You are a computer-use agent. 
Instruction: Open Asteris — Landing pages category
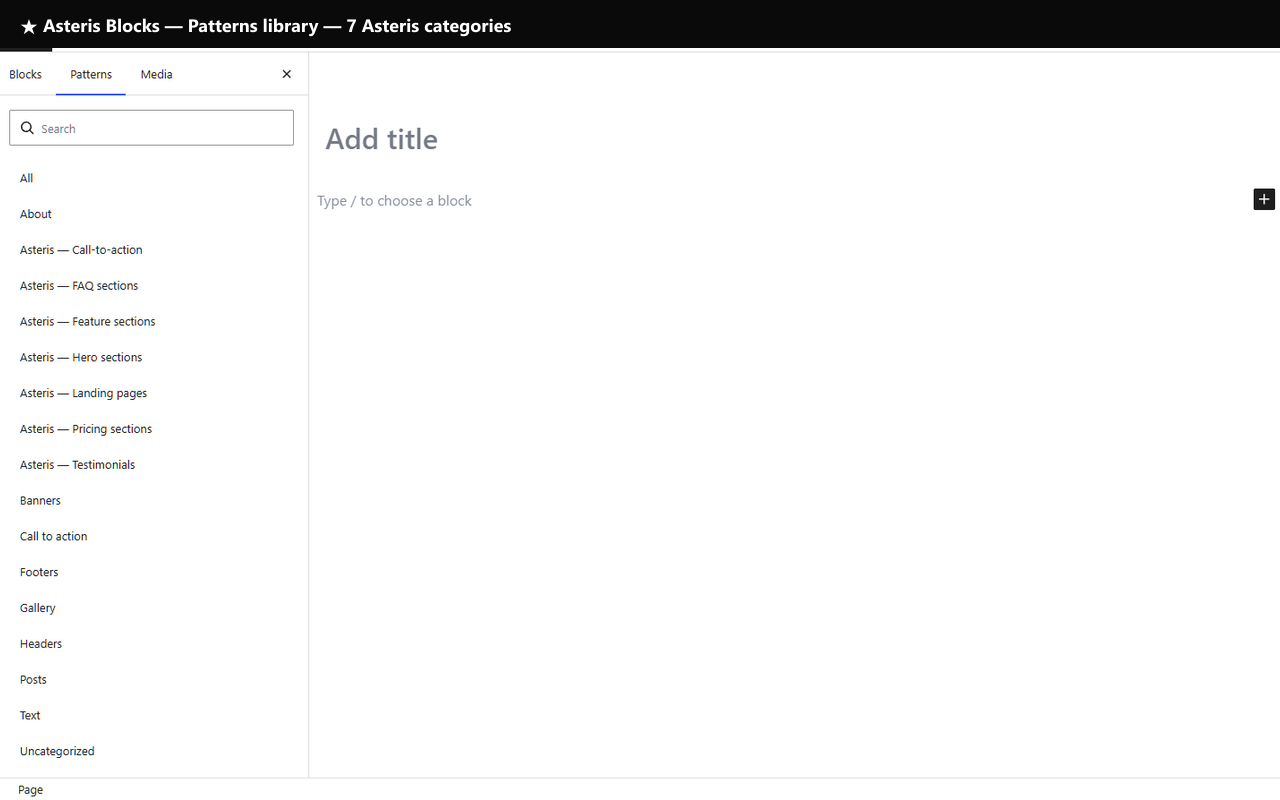pyautogui.click(x=154, y=393)
